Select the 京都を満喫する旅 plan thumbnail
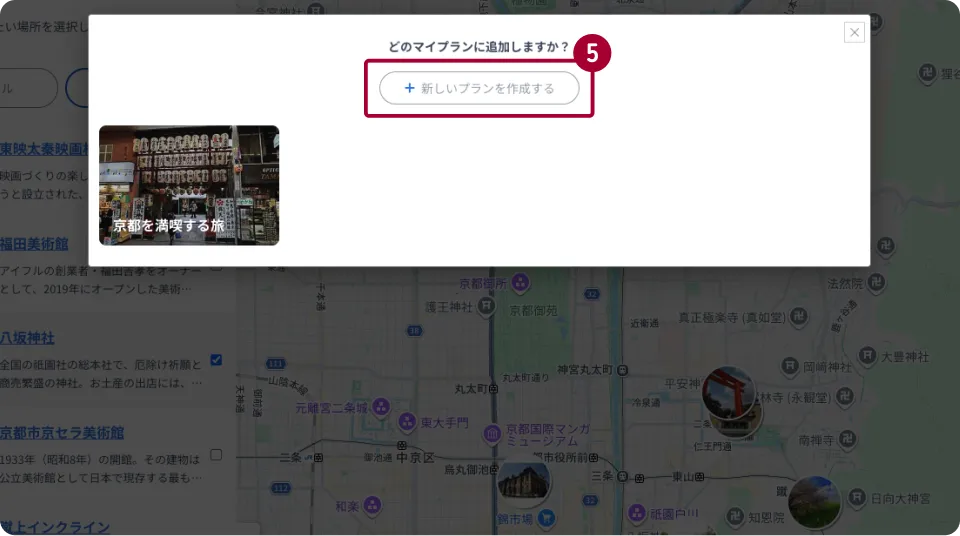 point(189,186)
